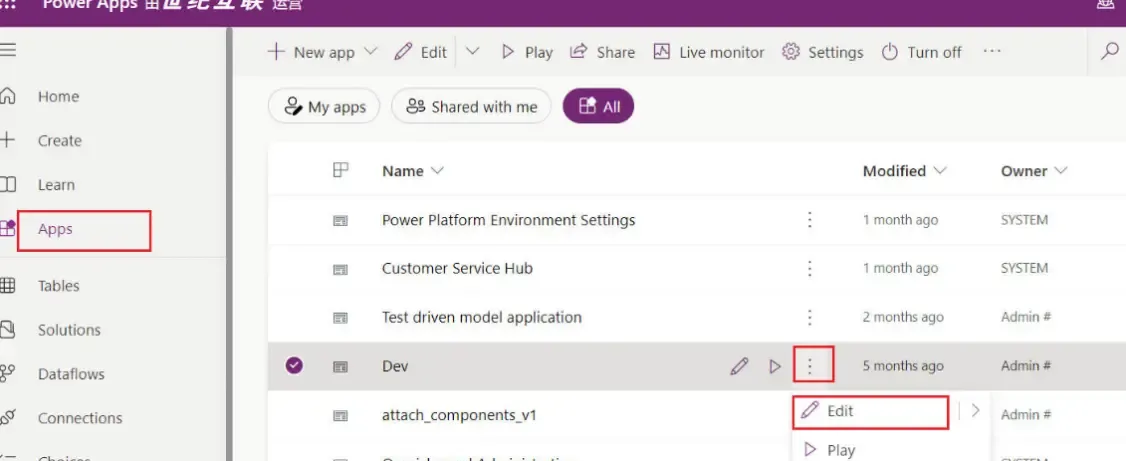Click the attach_components_v1 app type icon
The image size is (1126, 461).
(x=340, y=415)
